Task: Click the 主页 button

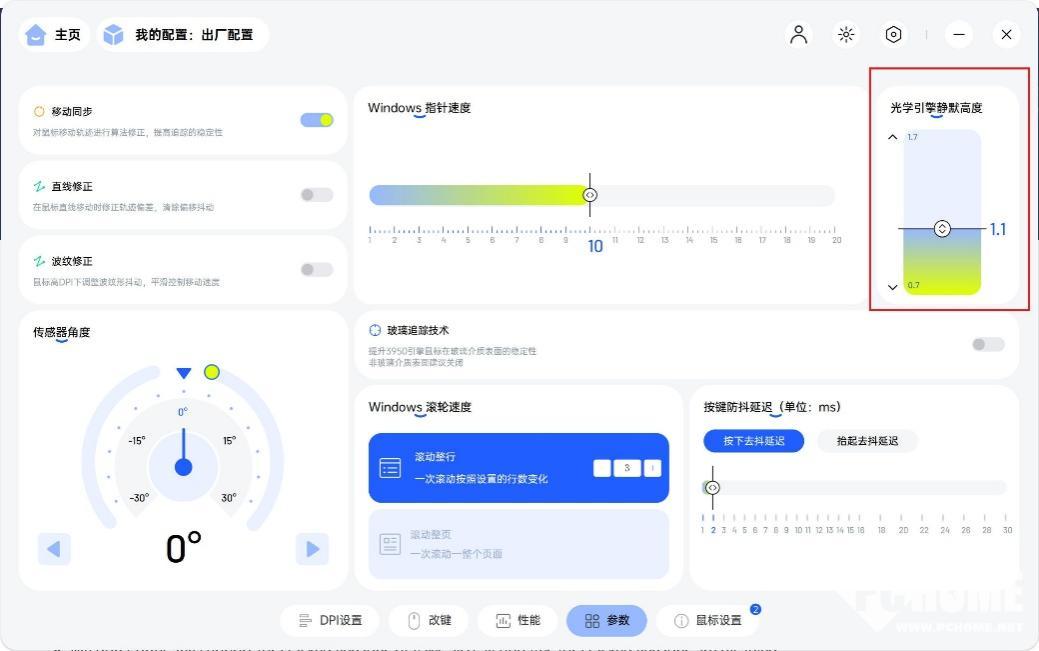Action: coord(53,34)
